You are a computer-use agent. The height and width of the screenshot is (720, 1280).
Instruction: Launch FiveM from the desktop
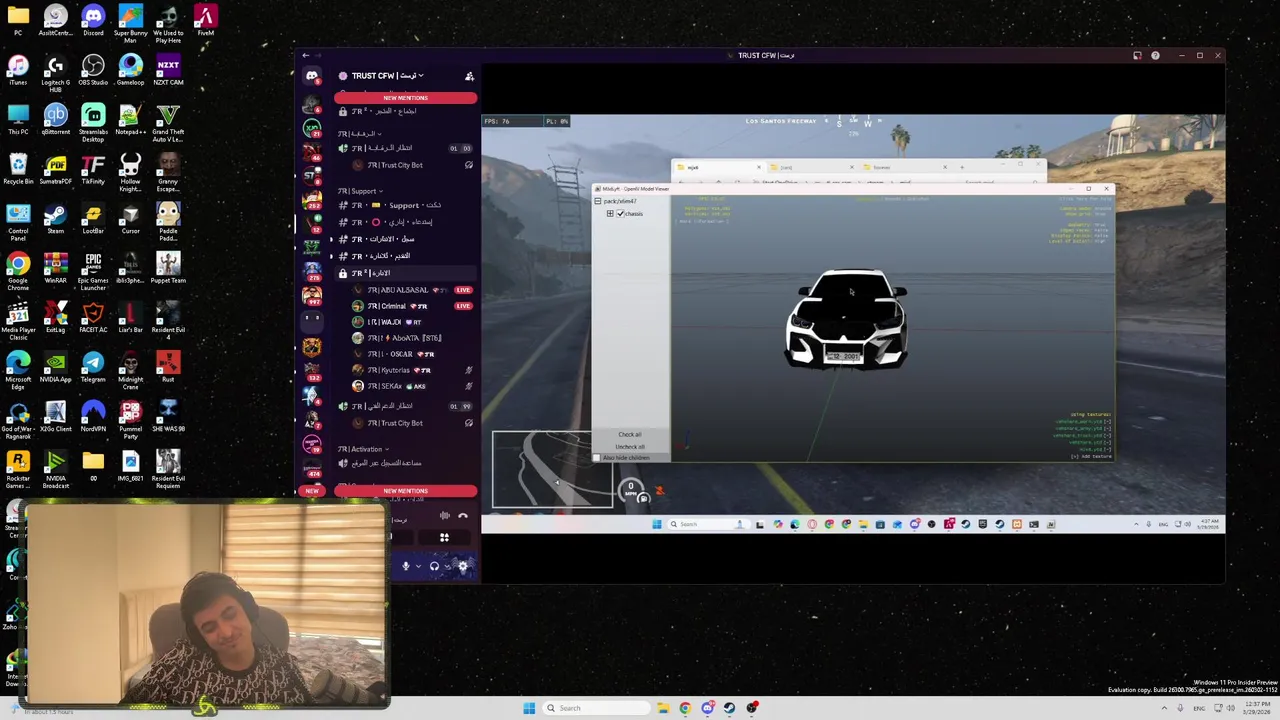coord(205,20)
